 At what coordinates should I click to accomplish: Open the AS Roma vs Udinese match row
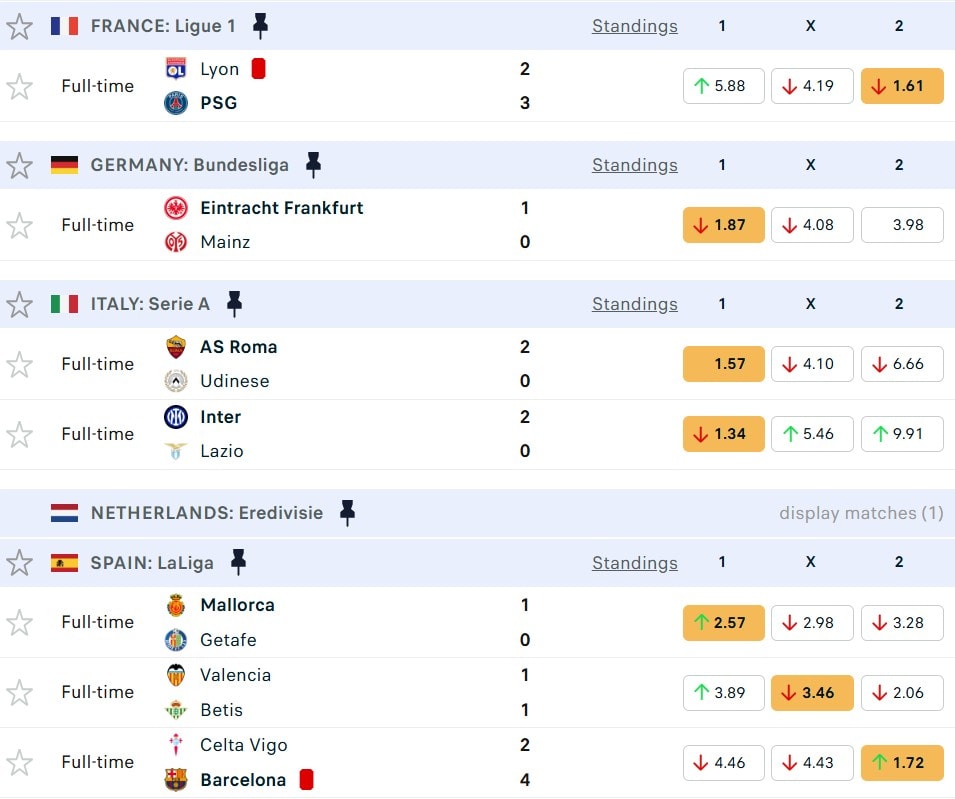point(350,364)
